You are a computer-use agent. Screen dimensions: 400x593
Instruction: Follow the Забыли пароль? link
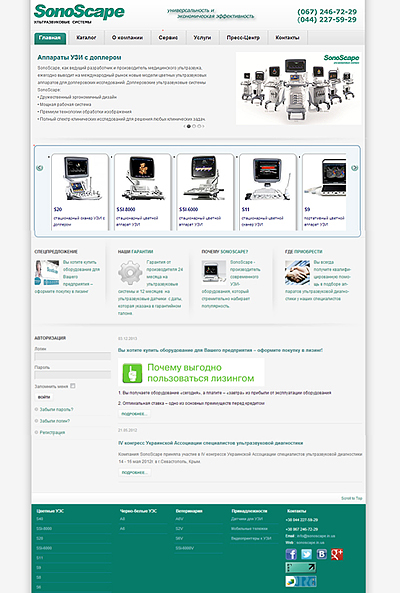(56, 410)
